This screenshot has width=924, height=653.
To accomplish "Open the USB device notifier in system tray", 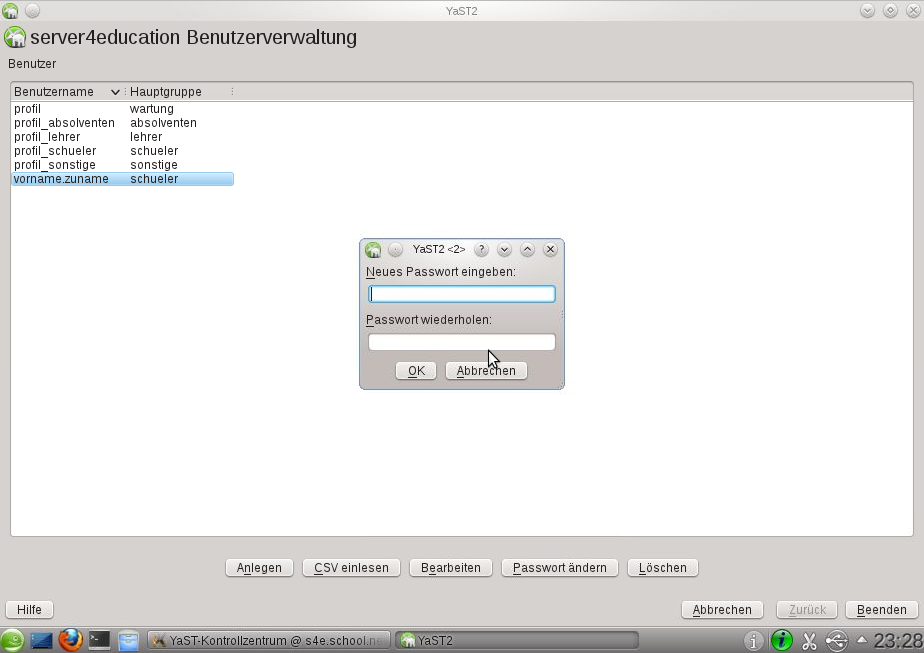I will 837,641.
